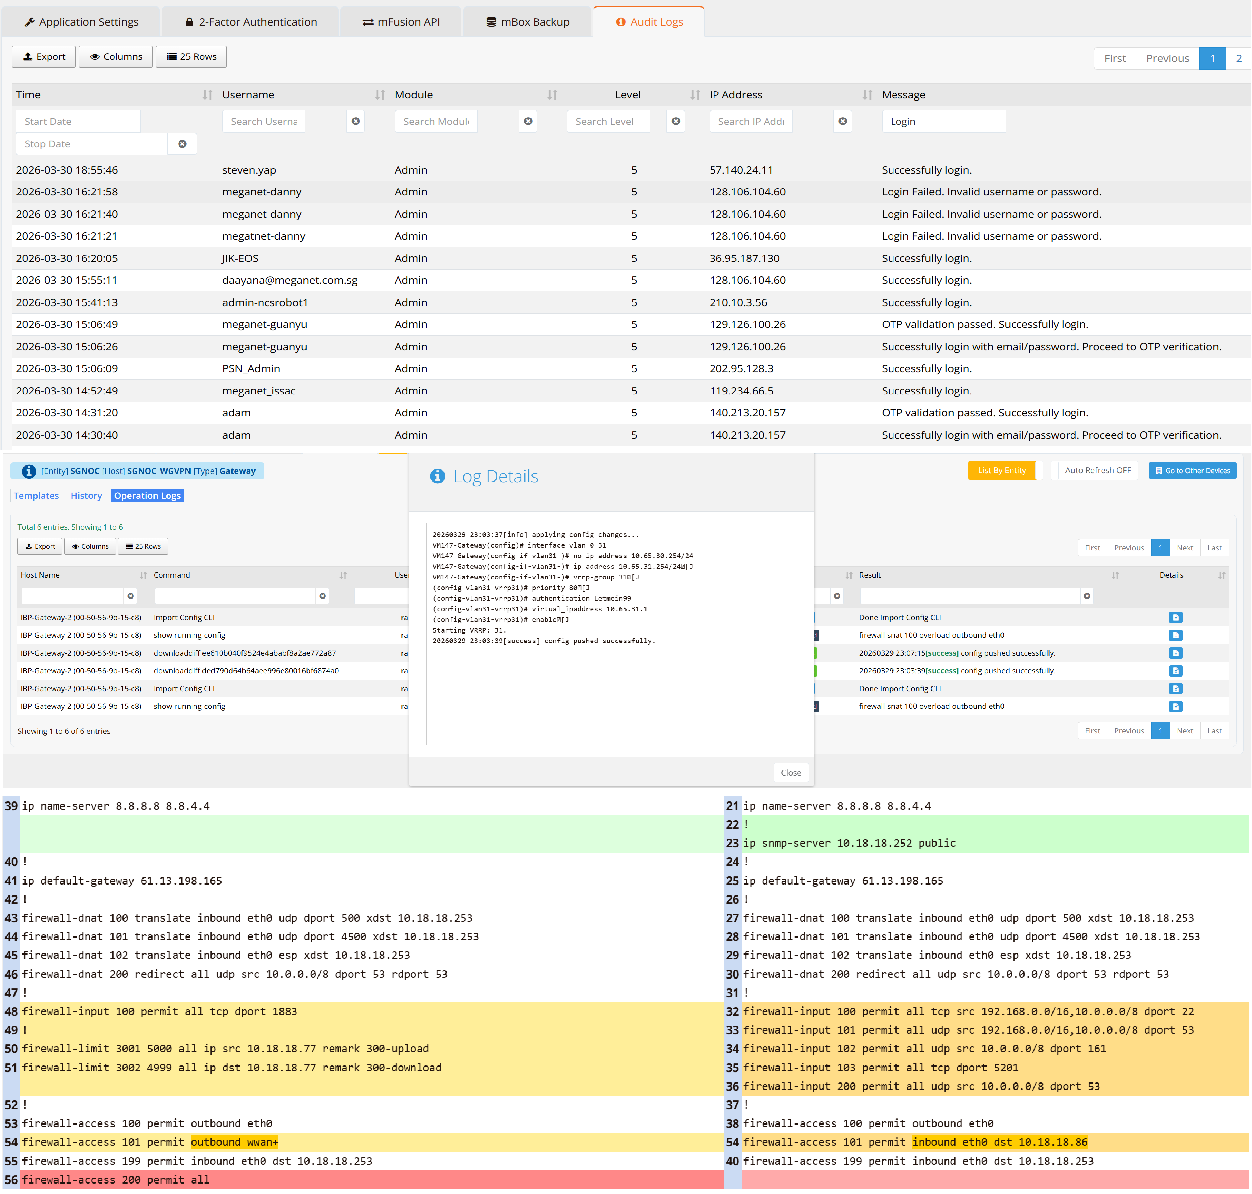Open the Templates tab
The width and height of the screenshot is (1252, 1194).
37,496
